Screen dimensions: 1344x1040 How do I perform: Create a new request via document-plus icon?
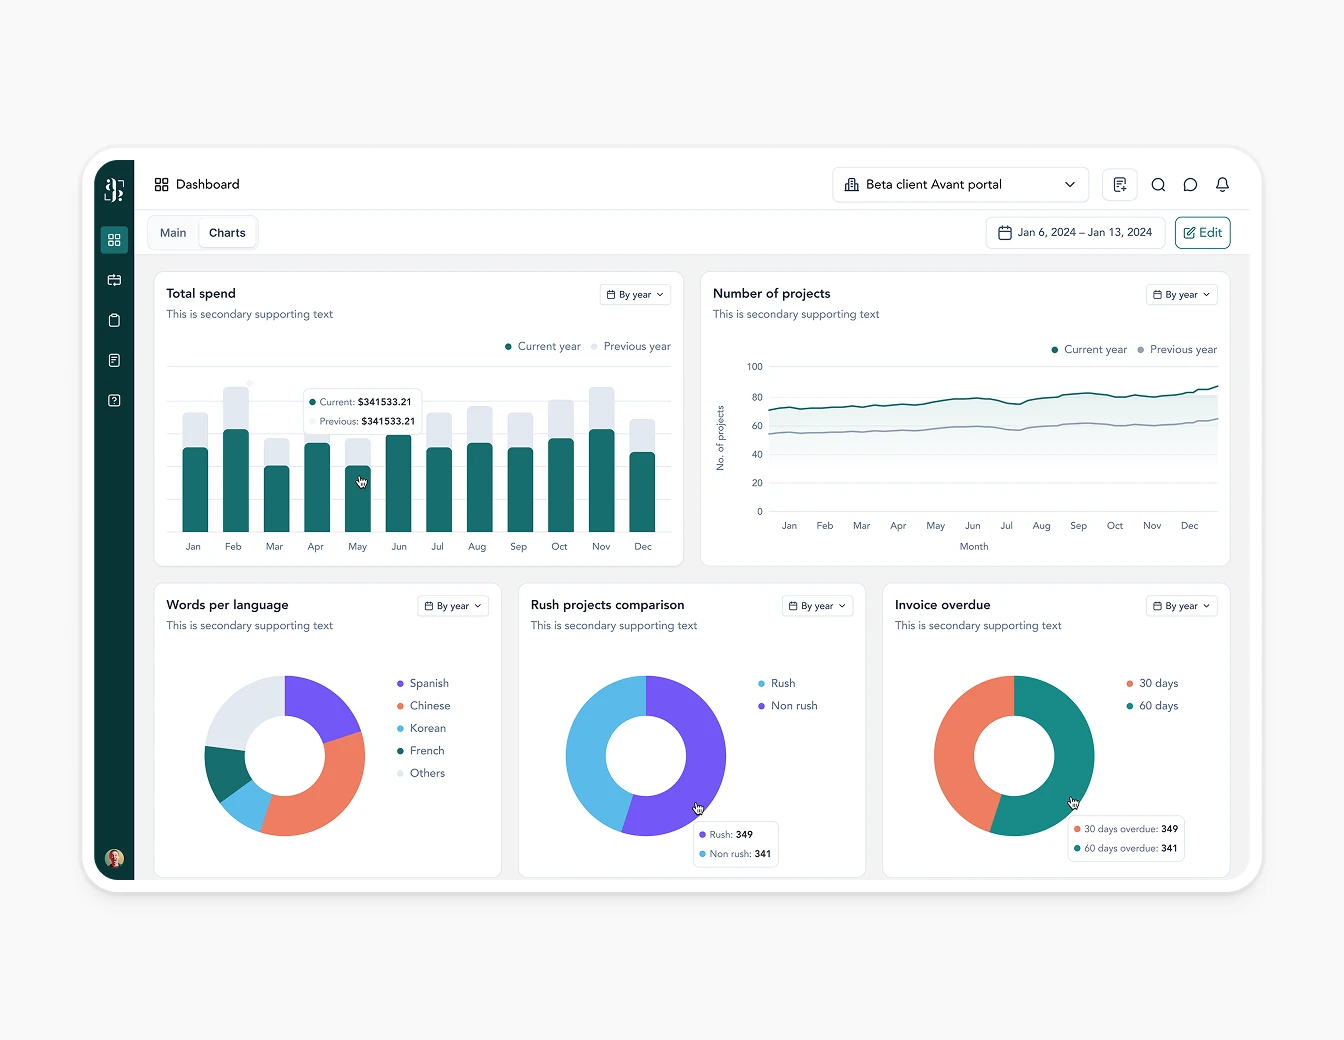pyautogui.click(x=1119, y=184)
